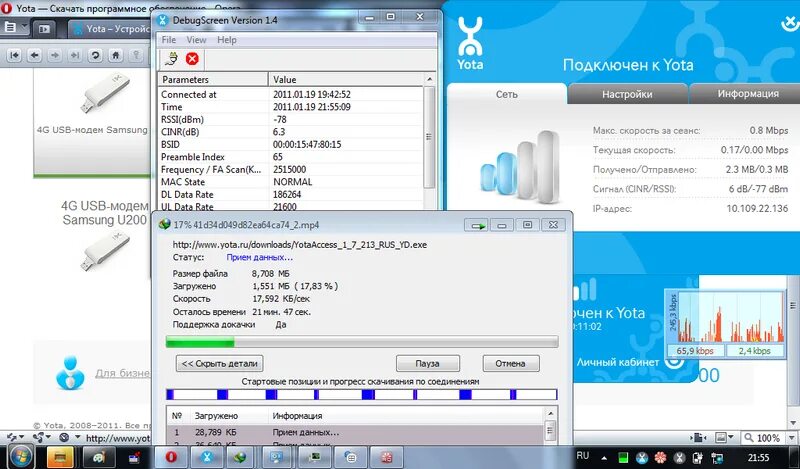Viewport: 800px width, 469px height.
Task: Select the MAC State row
Action: (291, 182)
